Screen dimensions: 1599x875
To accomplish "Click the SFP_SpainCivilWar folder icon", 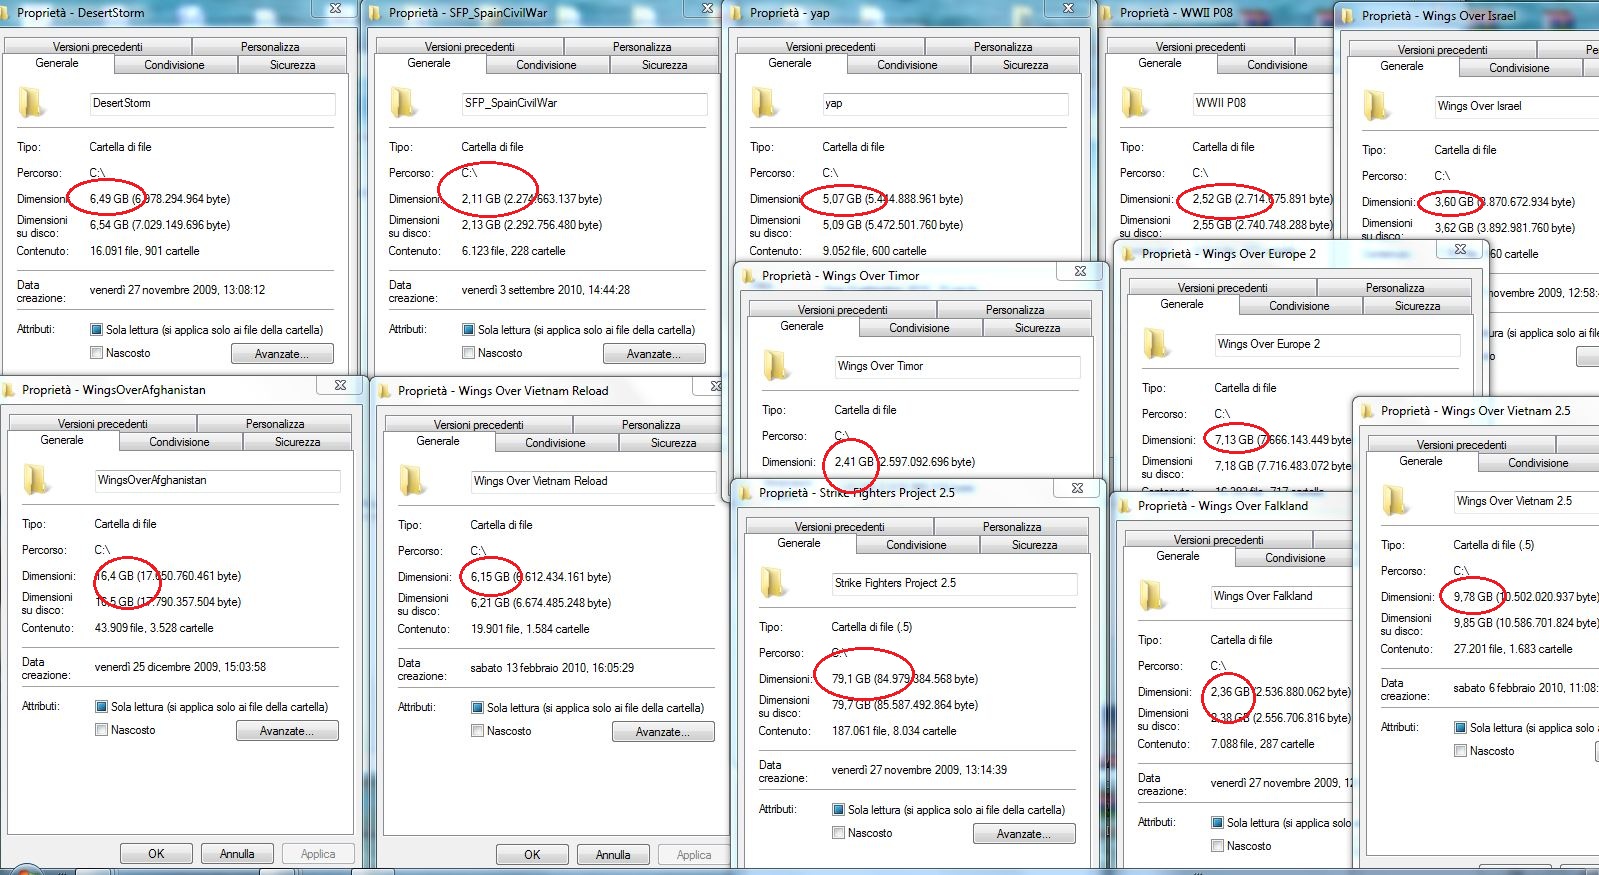I will coord(403,103).
